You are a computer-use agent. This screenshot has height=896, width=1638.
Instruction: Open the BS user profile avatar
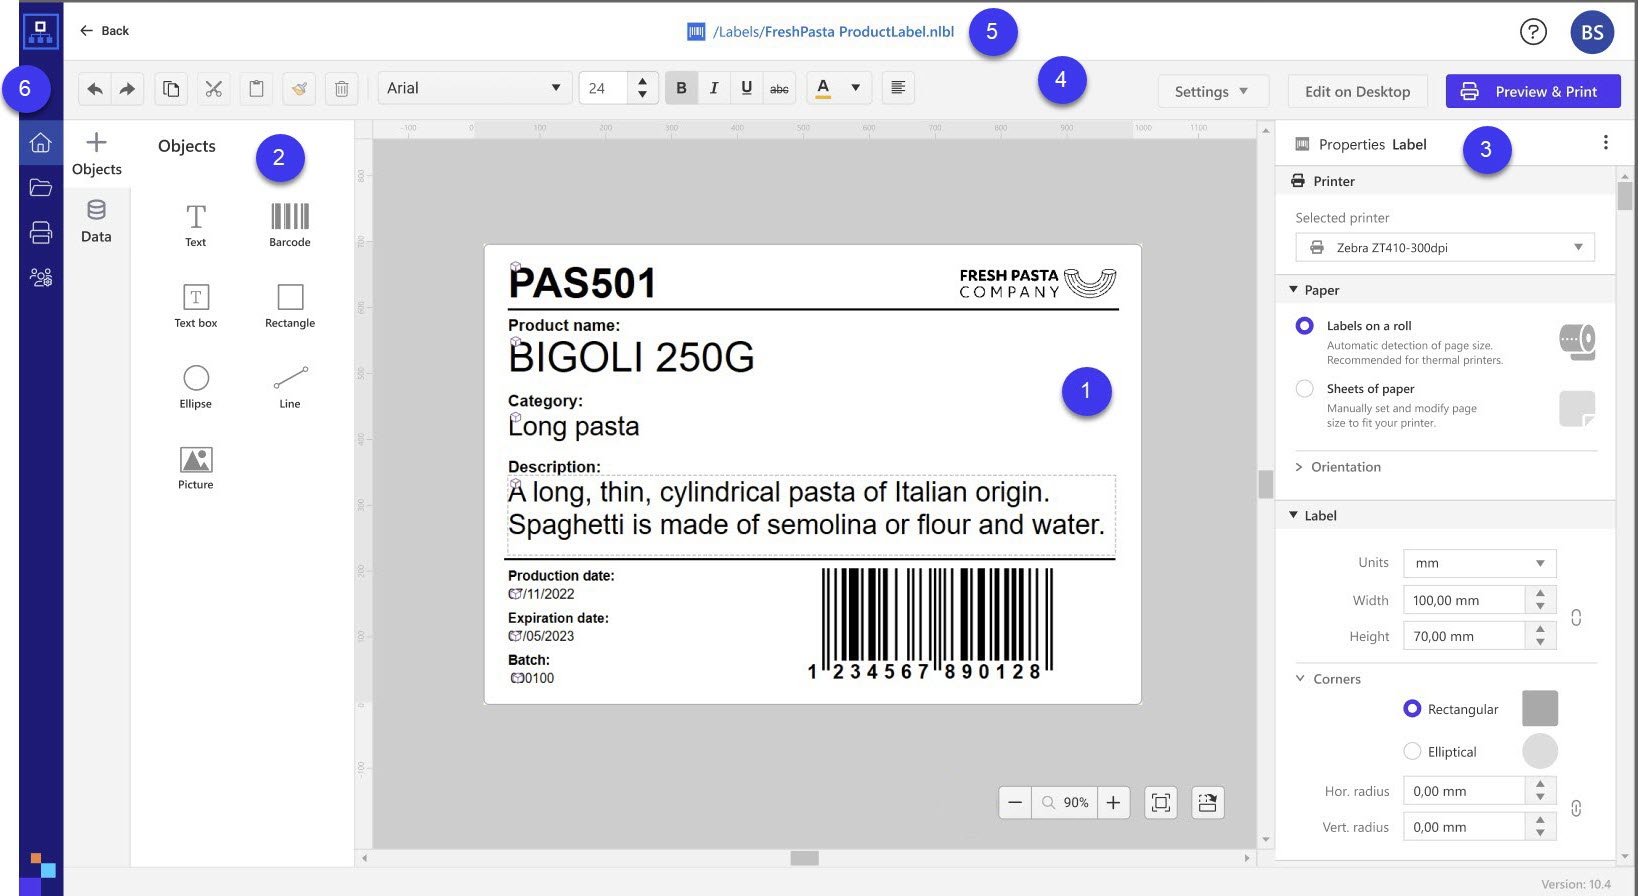(1592, 32)
